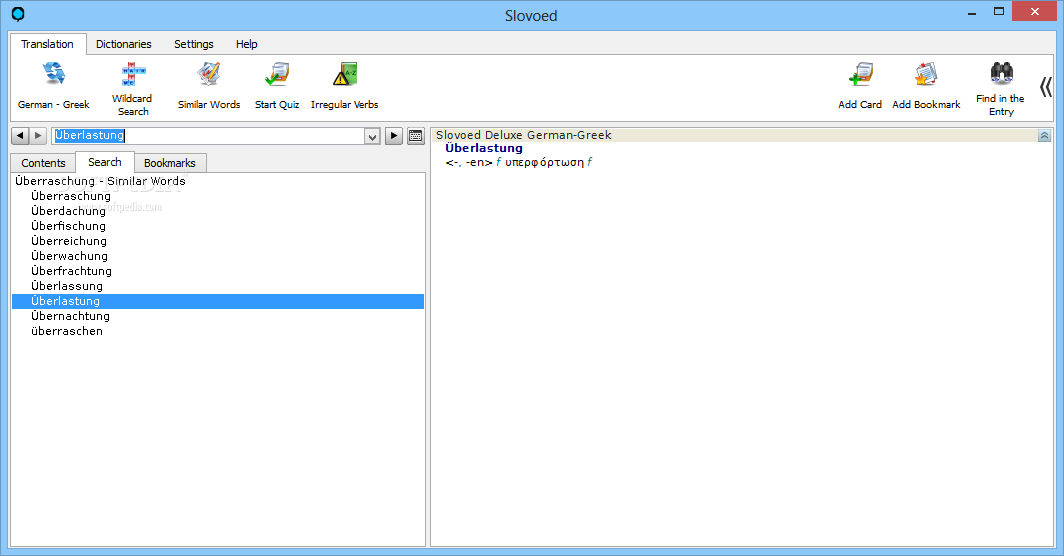Click the highlighted 'Überlastung' list row
The height and width of the screenshot is (556, 1064).
pos(218,301)
